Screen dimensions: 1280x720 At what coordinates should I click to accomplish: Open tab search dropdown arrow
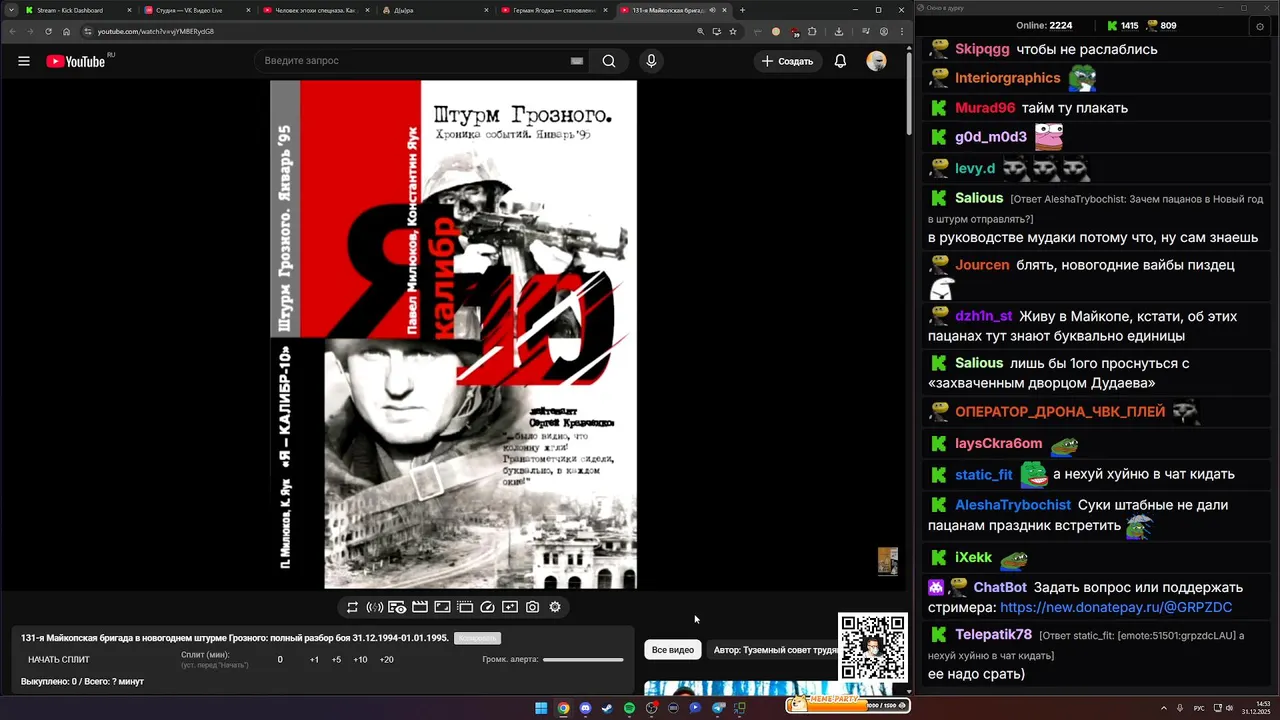click(x=10, y=10)
